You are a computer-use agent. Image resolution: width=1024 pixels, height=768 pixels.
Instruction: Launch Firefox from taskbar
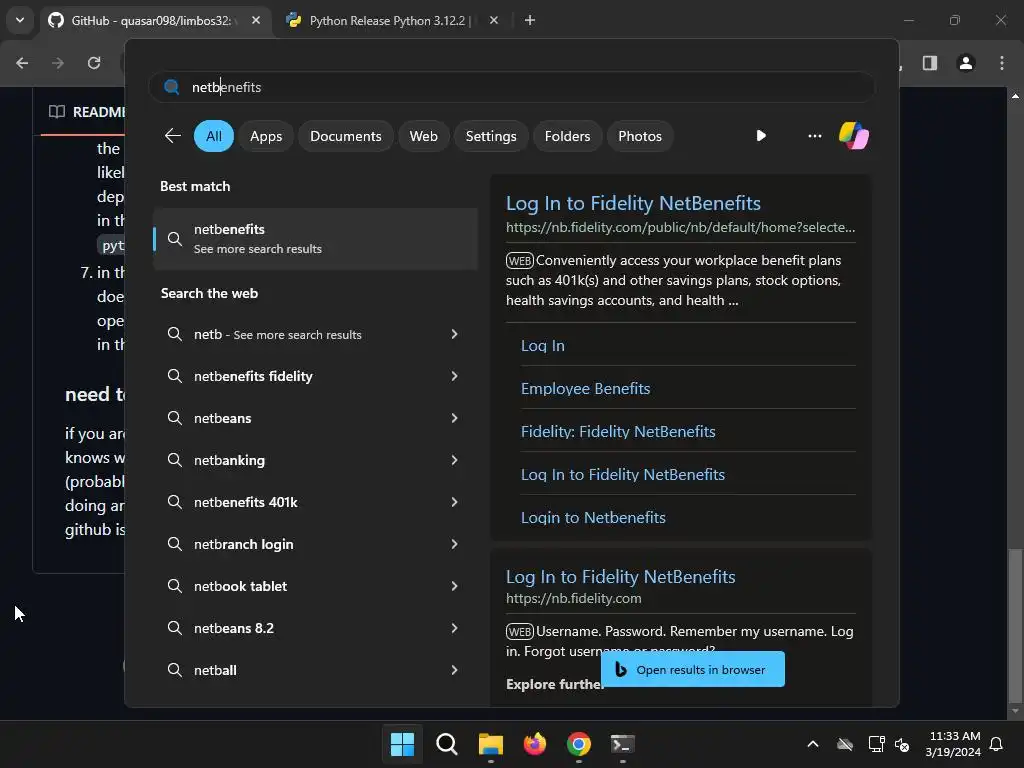click(535, 744)
